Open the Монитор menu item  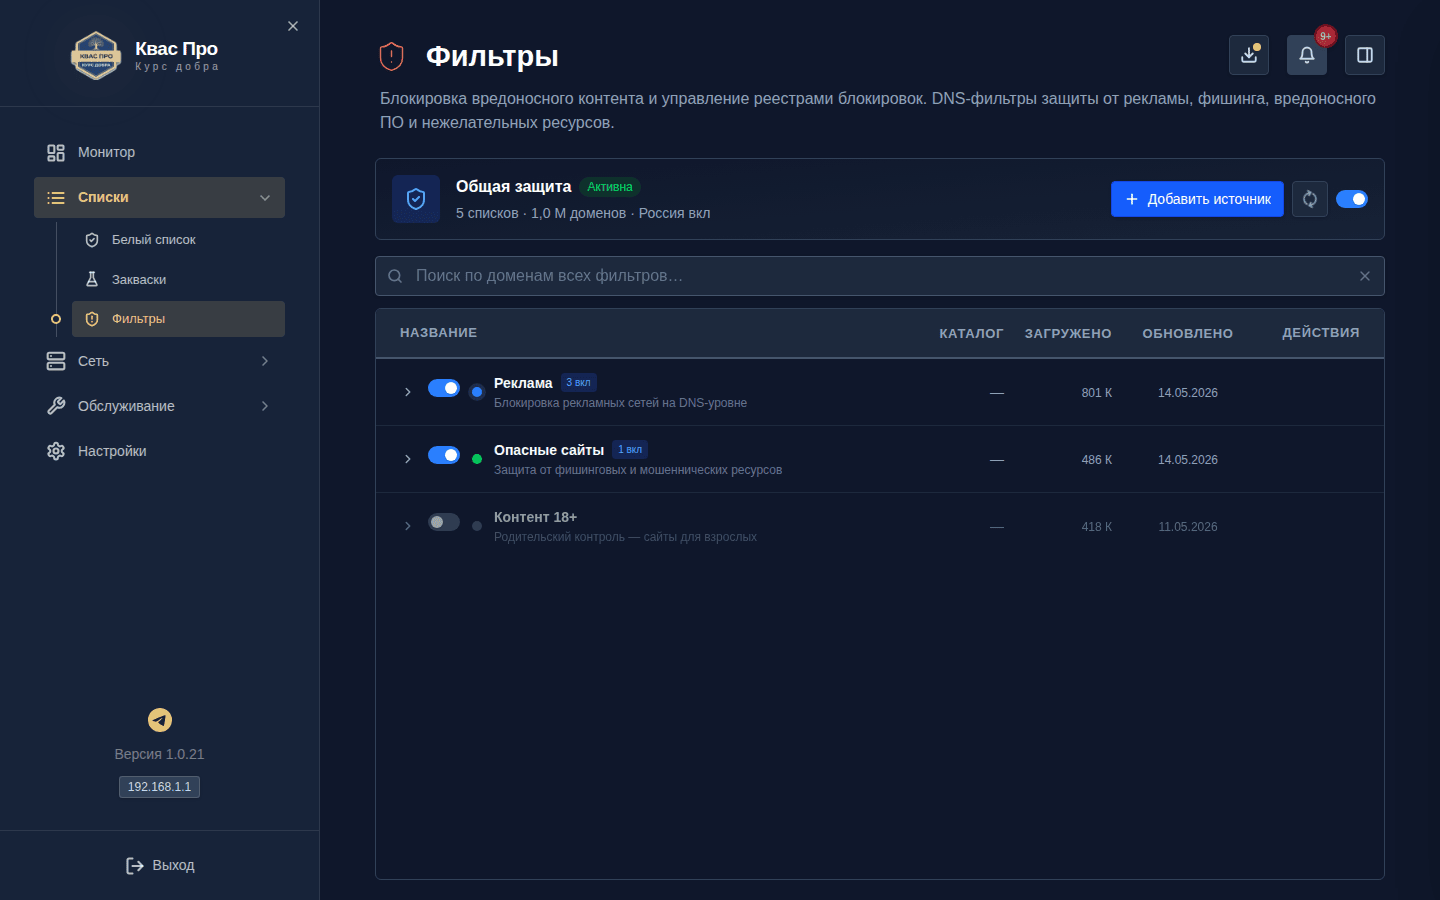(x=160, y=152)
